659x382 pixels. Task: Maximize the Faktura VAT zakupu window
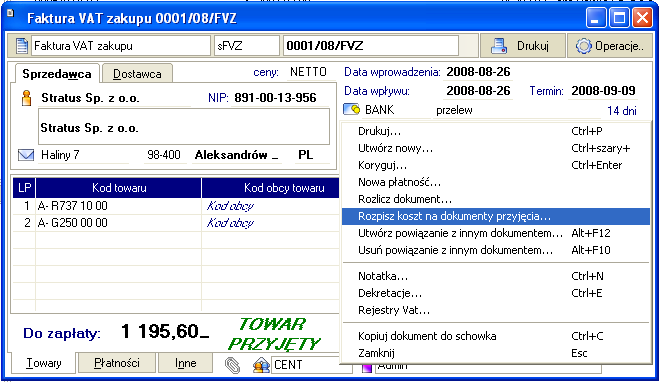619,18
